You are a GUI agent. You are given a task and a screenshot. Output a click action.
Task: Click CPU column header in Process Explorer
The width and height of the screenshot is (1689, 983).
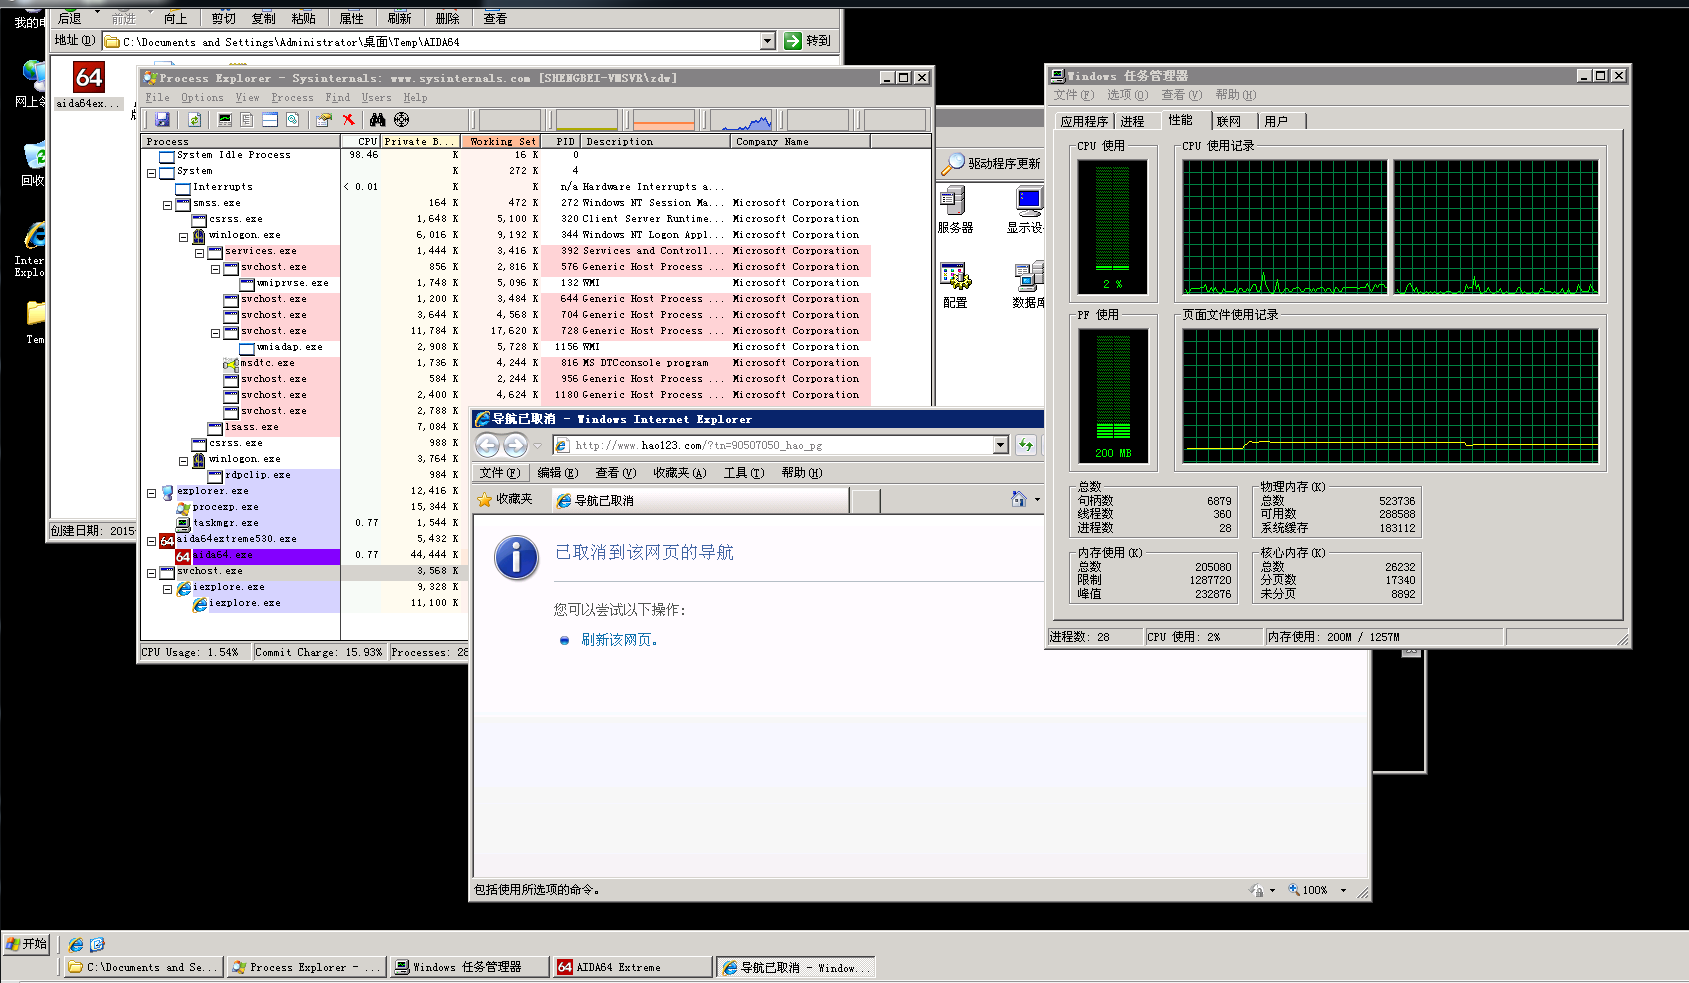(361, 141)
